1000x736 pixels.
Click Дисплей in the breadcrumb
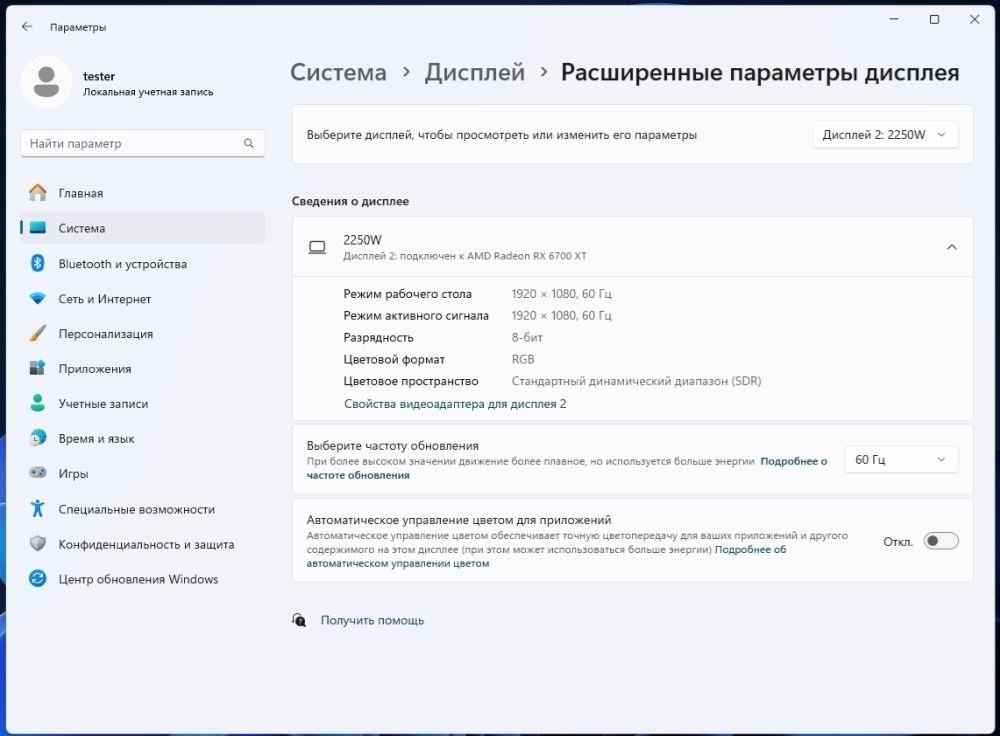(x=474, y=72)
